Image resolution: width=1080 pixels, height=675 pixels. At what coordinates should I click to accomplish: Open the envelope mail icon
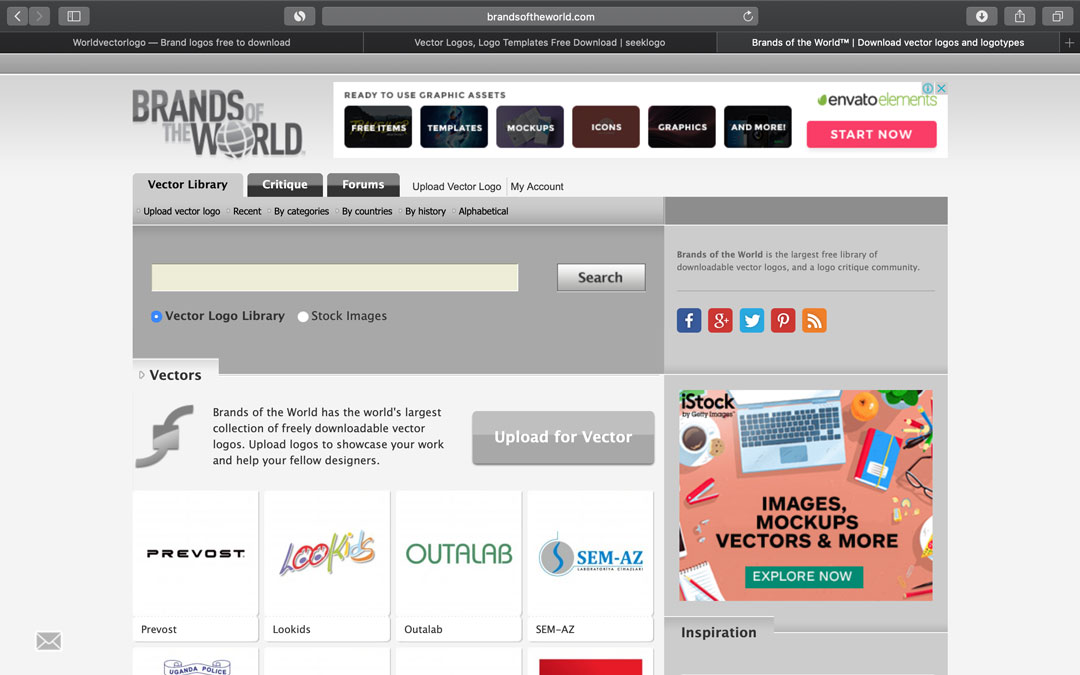tap(49, 641)
